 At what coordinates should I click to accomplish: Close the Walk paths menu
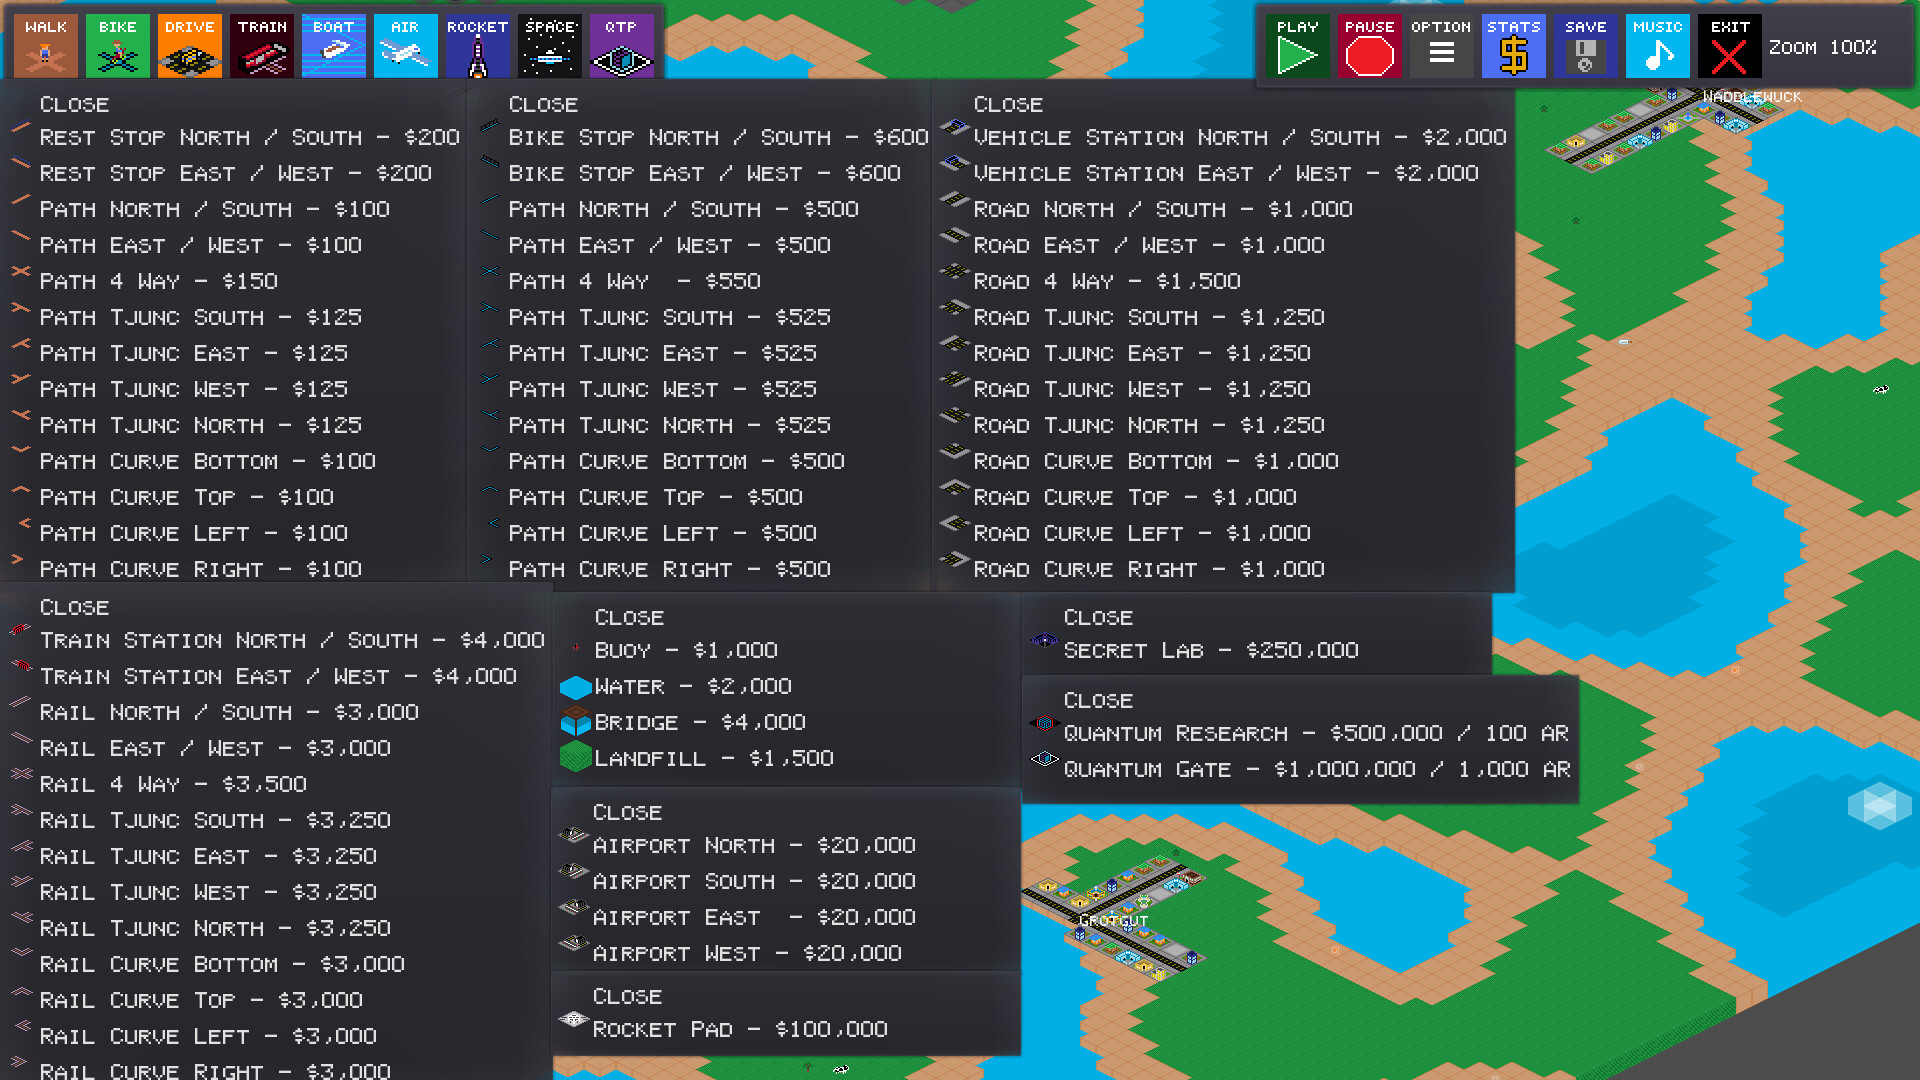74,104
